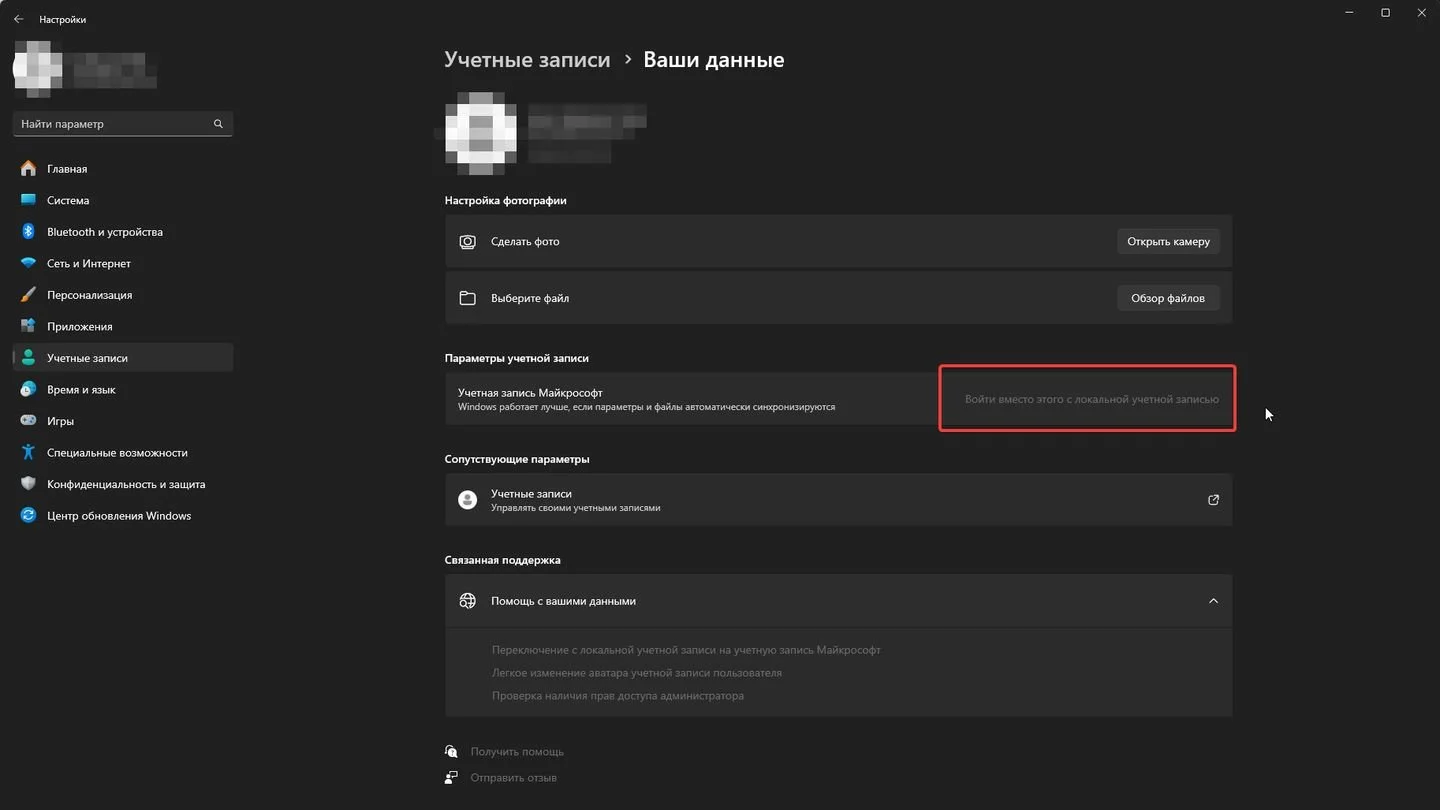The image size is (1440, 810).
Task: Click the Время и язык globe-clock icon
Action: coord(28,389)
